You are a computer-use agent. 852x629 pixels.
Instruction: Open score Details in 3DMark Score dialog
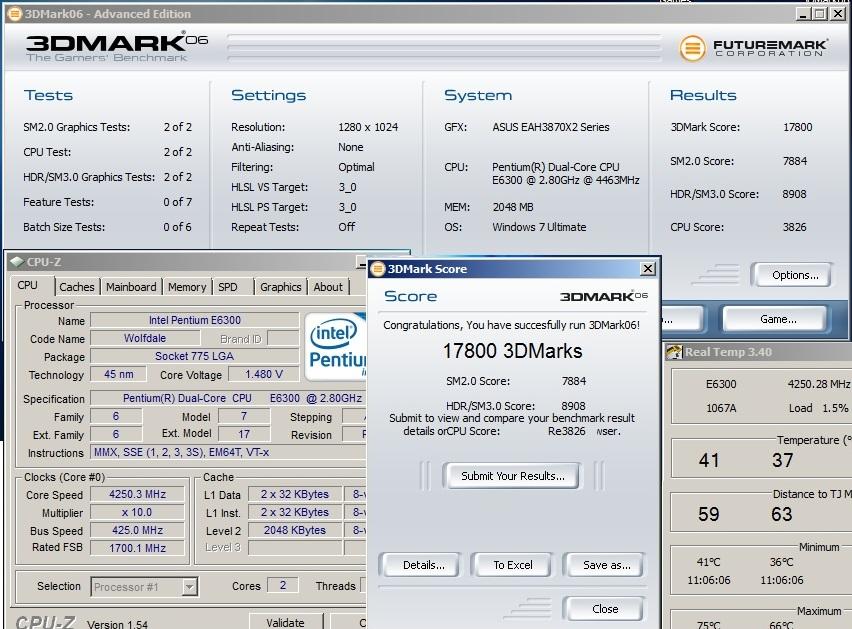pyautogui.click(x=423, y=565)
